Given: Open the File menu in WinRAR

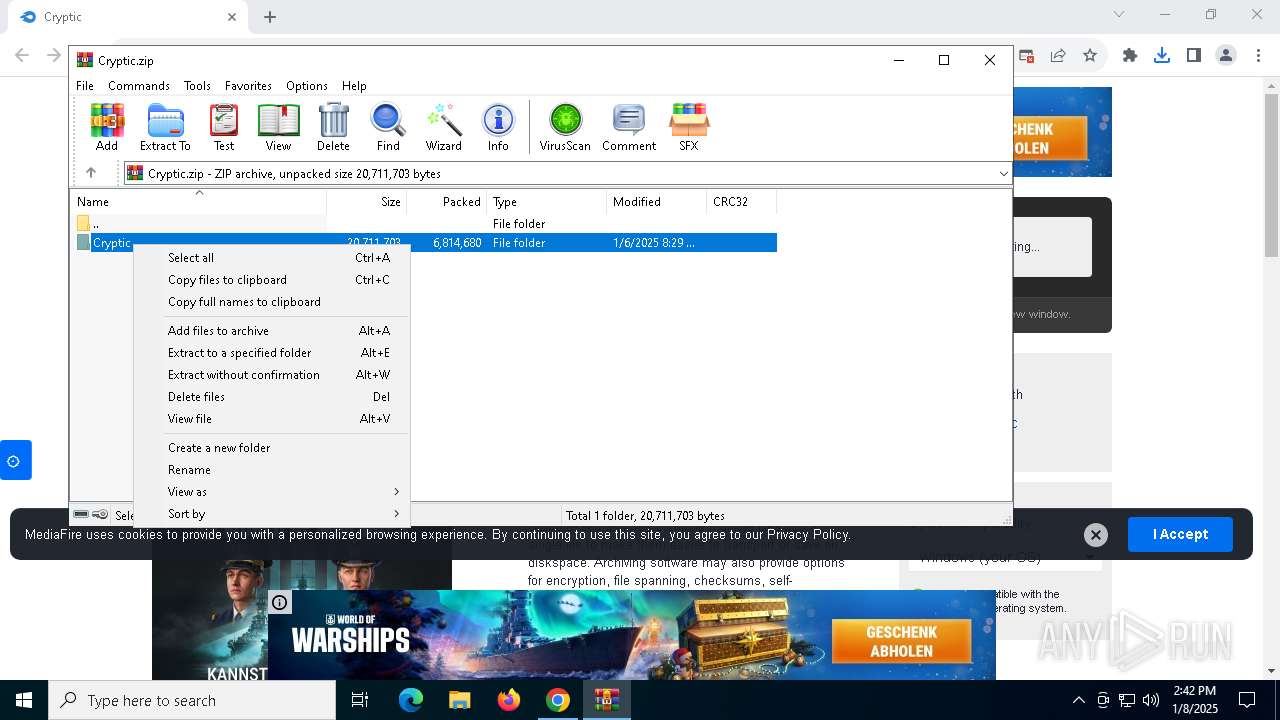Looking at the screenshot, I should tap(85, 86).
